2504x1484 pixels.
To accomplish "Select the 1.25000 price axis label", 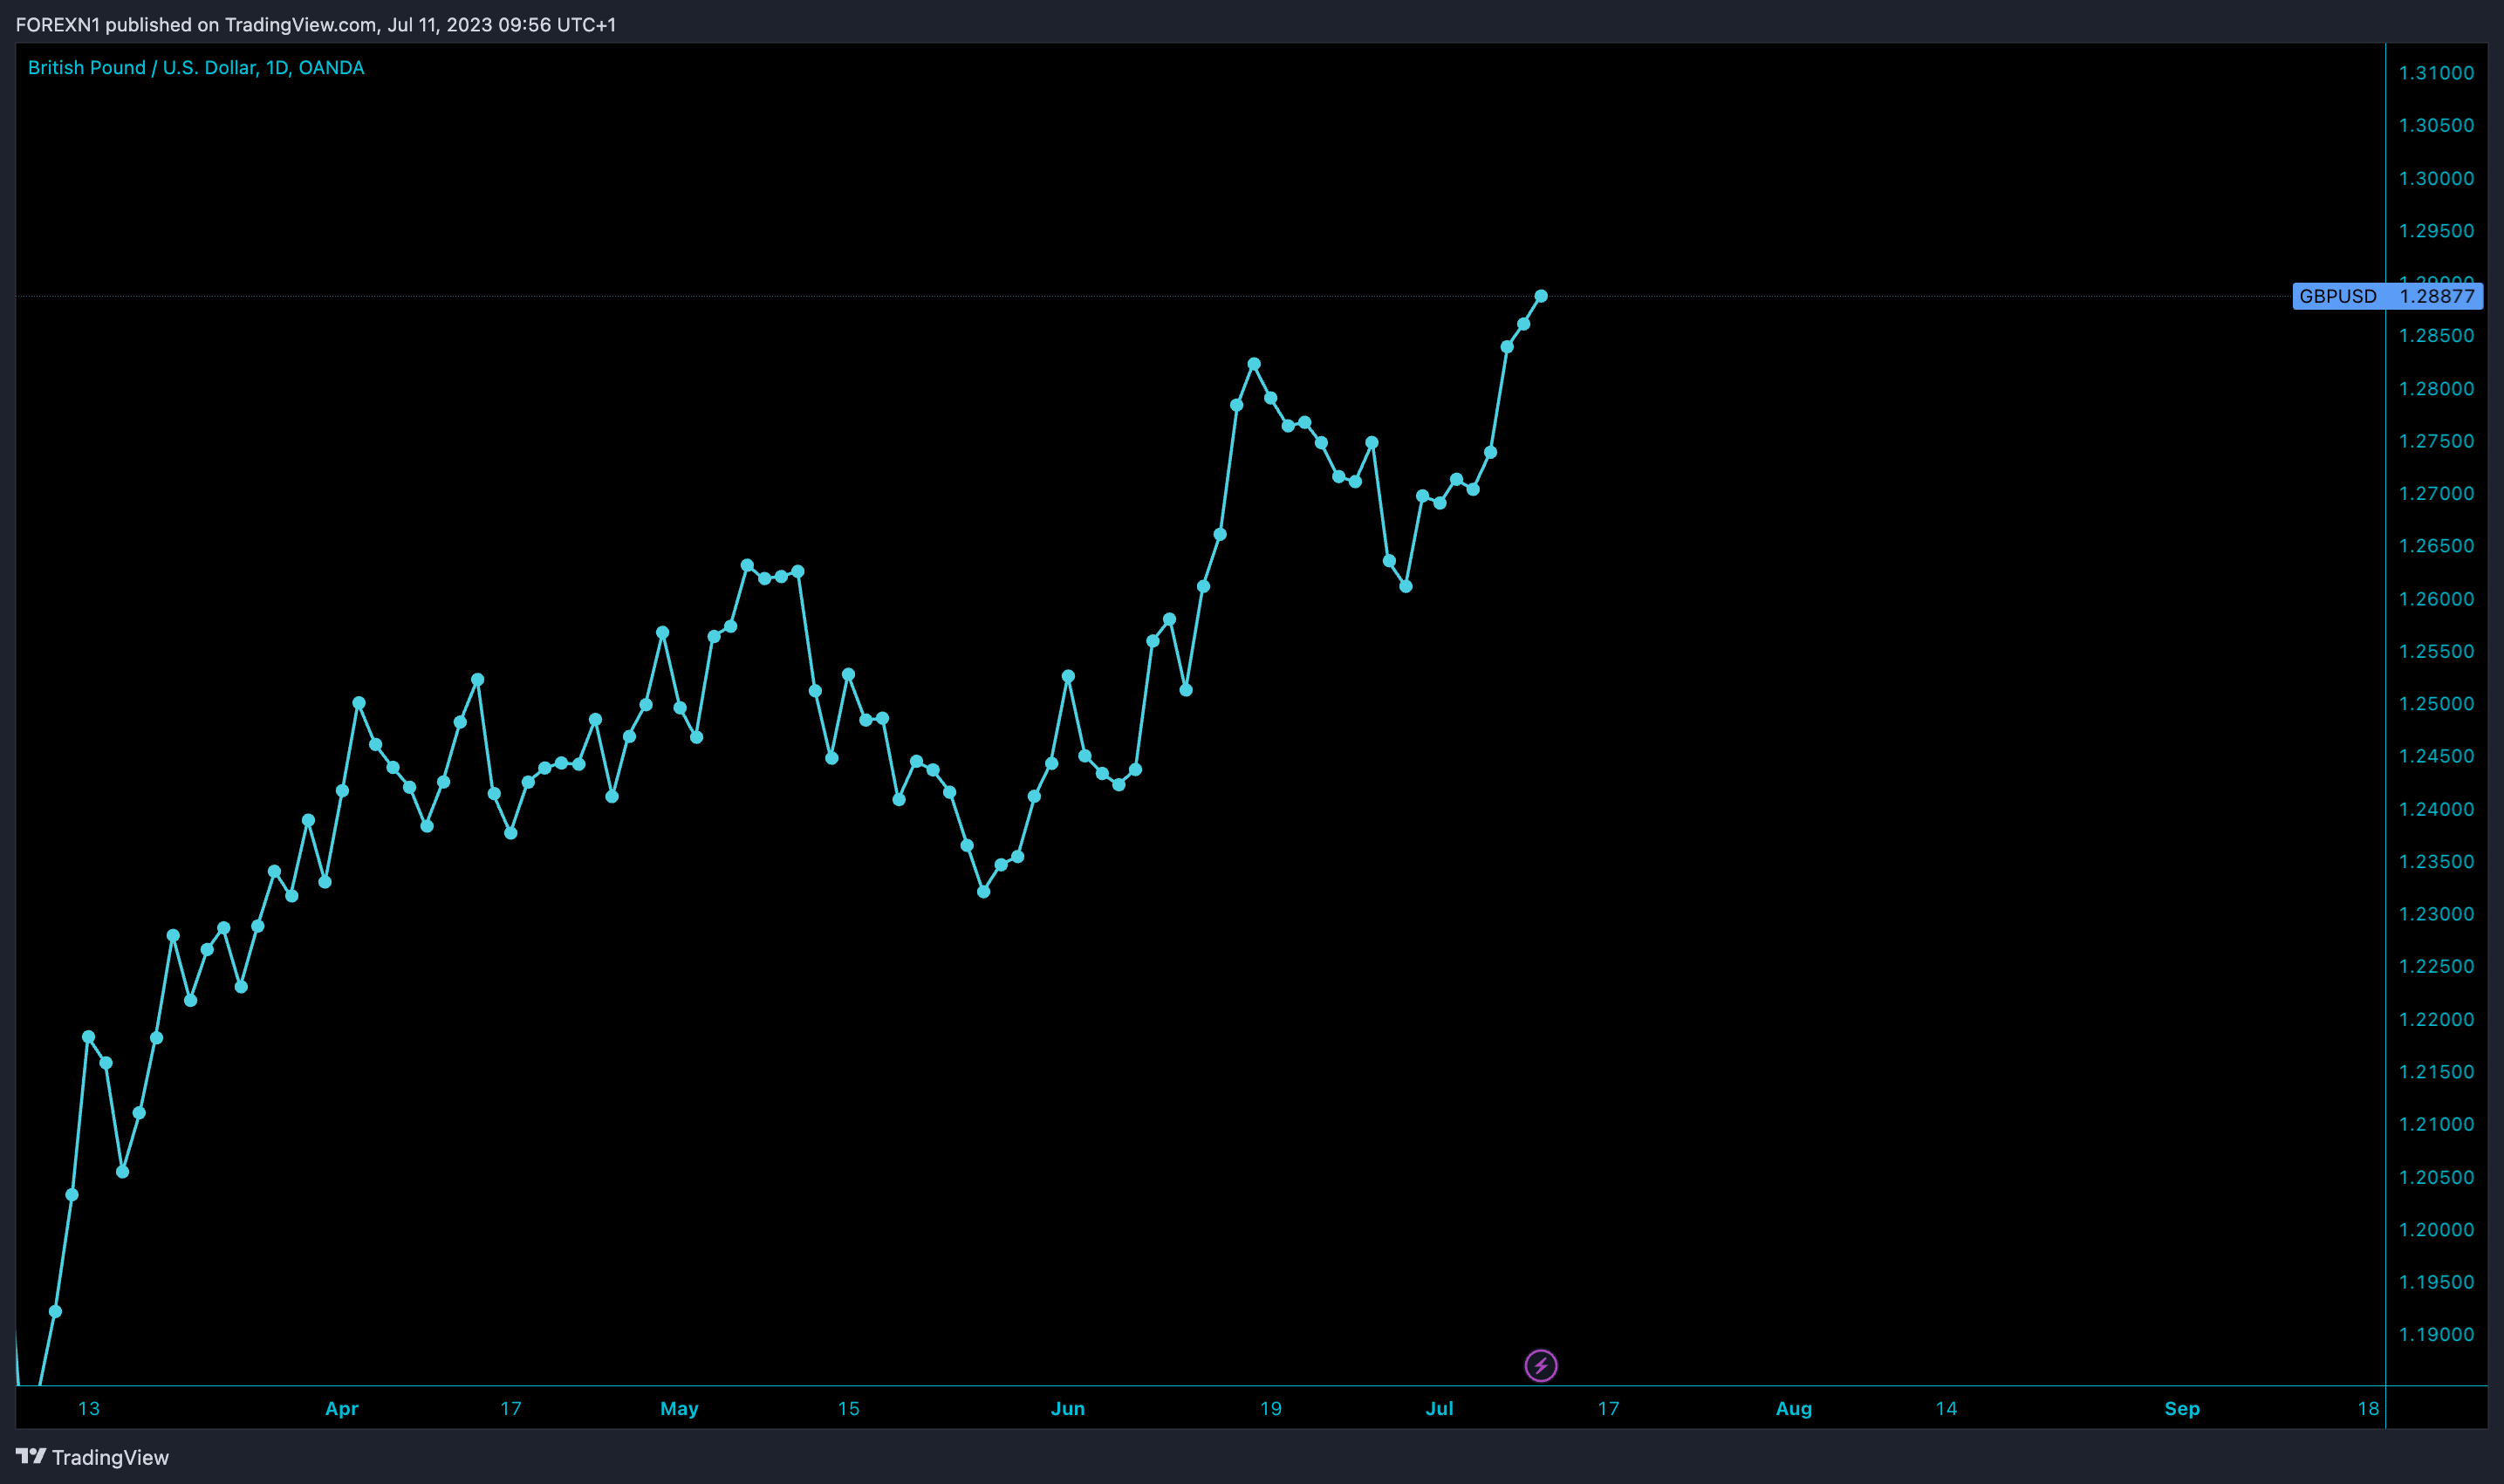I will pos(2436,703).
